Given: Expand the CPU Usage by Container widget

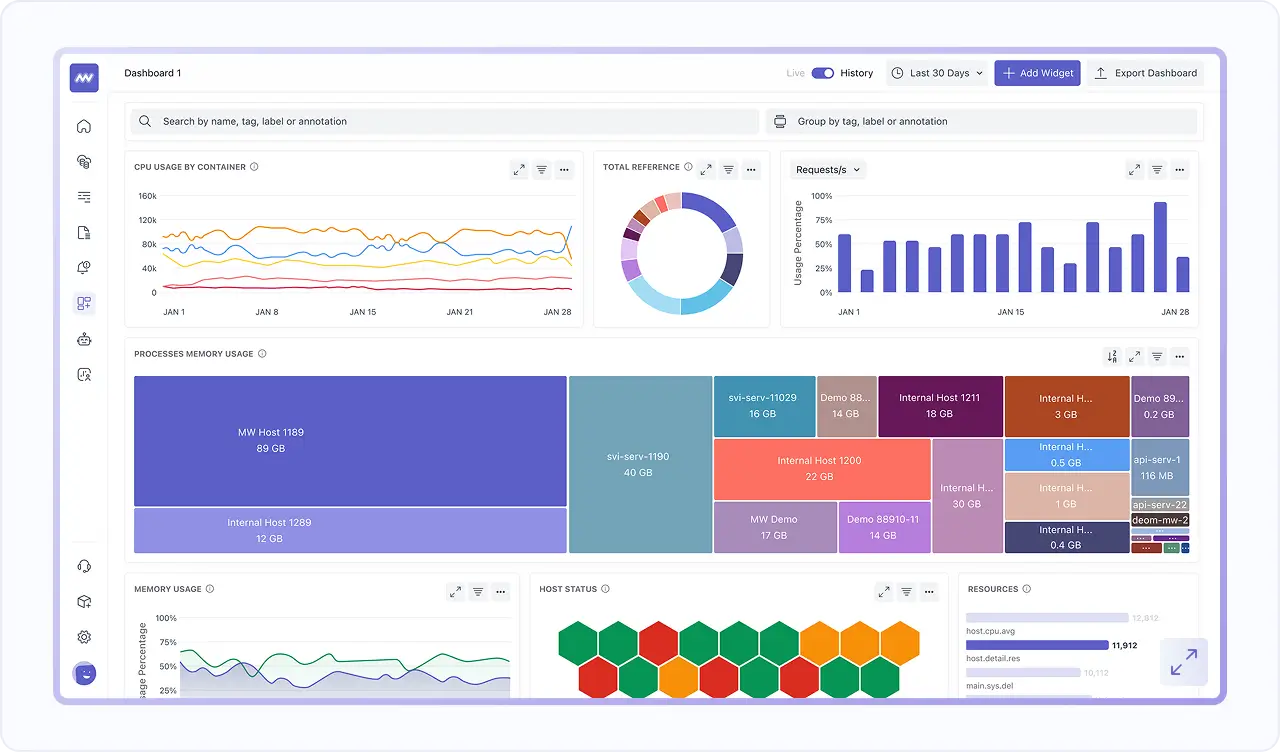Looking at the screenshot, I should click(x=519, y=170).
